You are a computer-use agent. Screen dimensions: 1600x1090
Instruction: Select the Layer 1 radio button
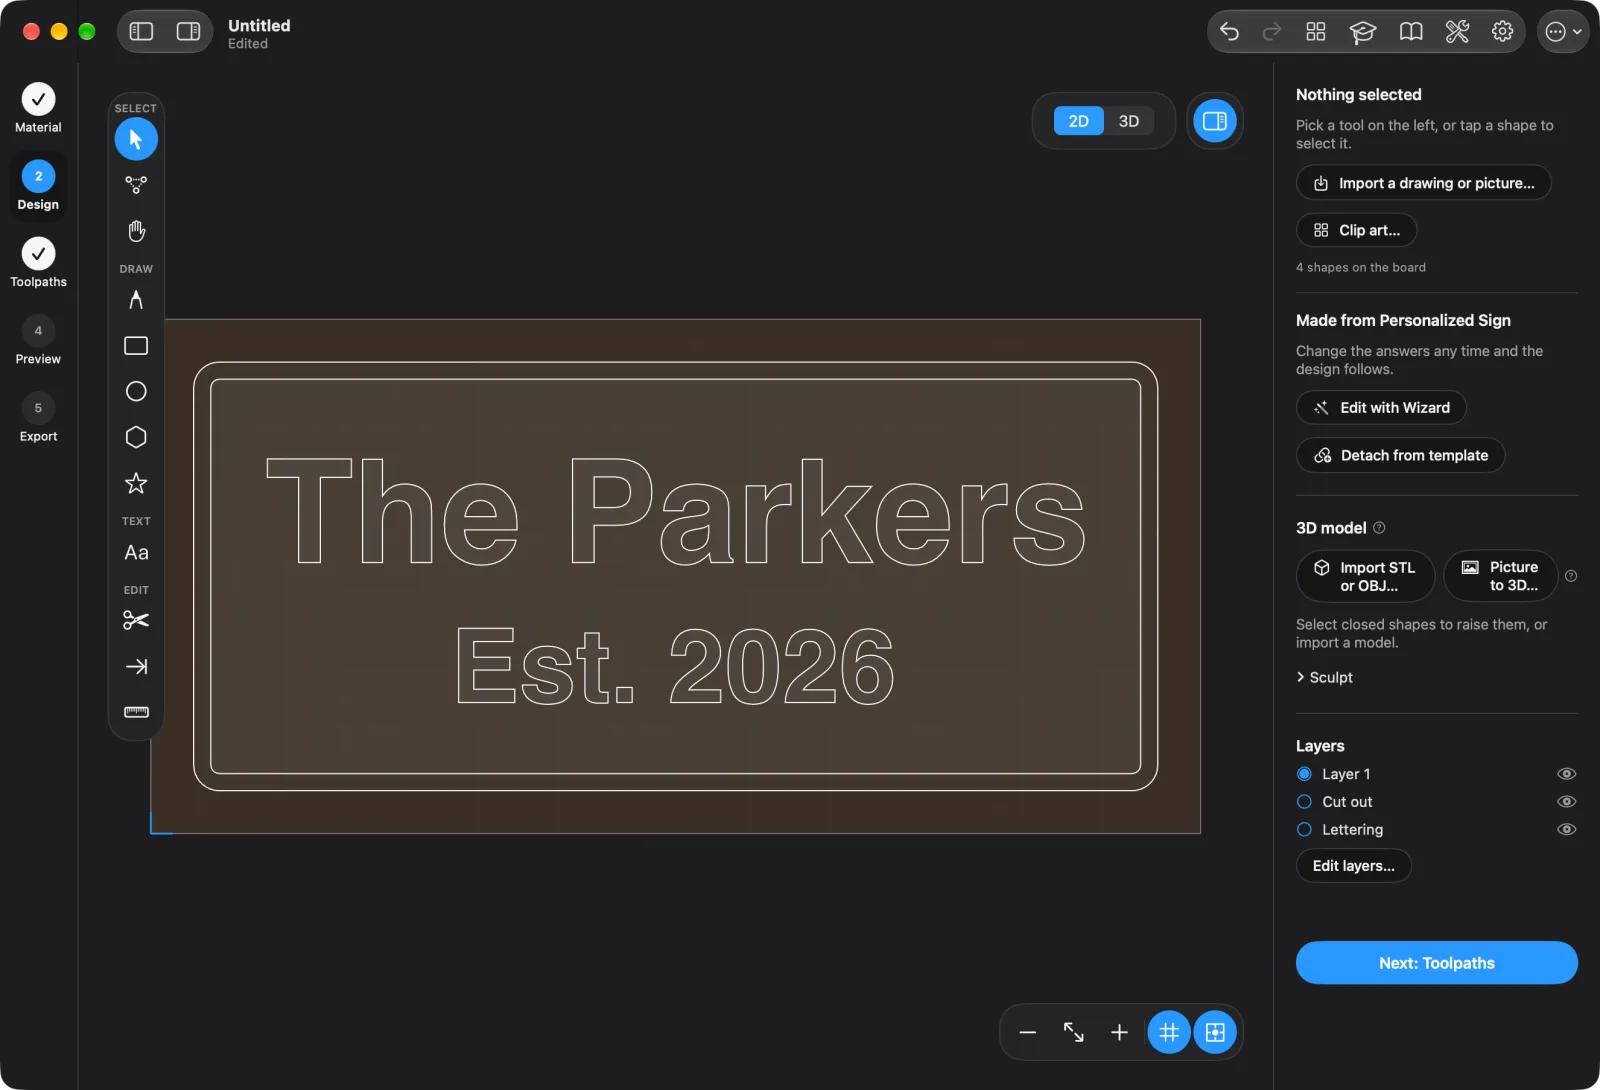click(1304, 774)
